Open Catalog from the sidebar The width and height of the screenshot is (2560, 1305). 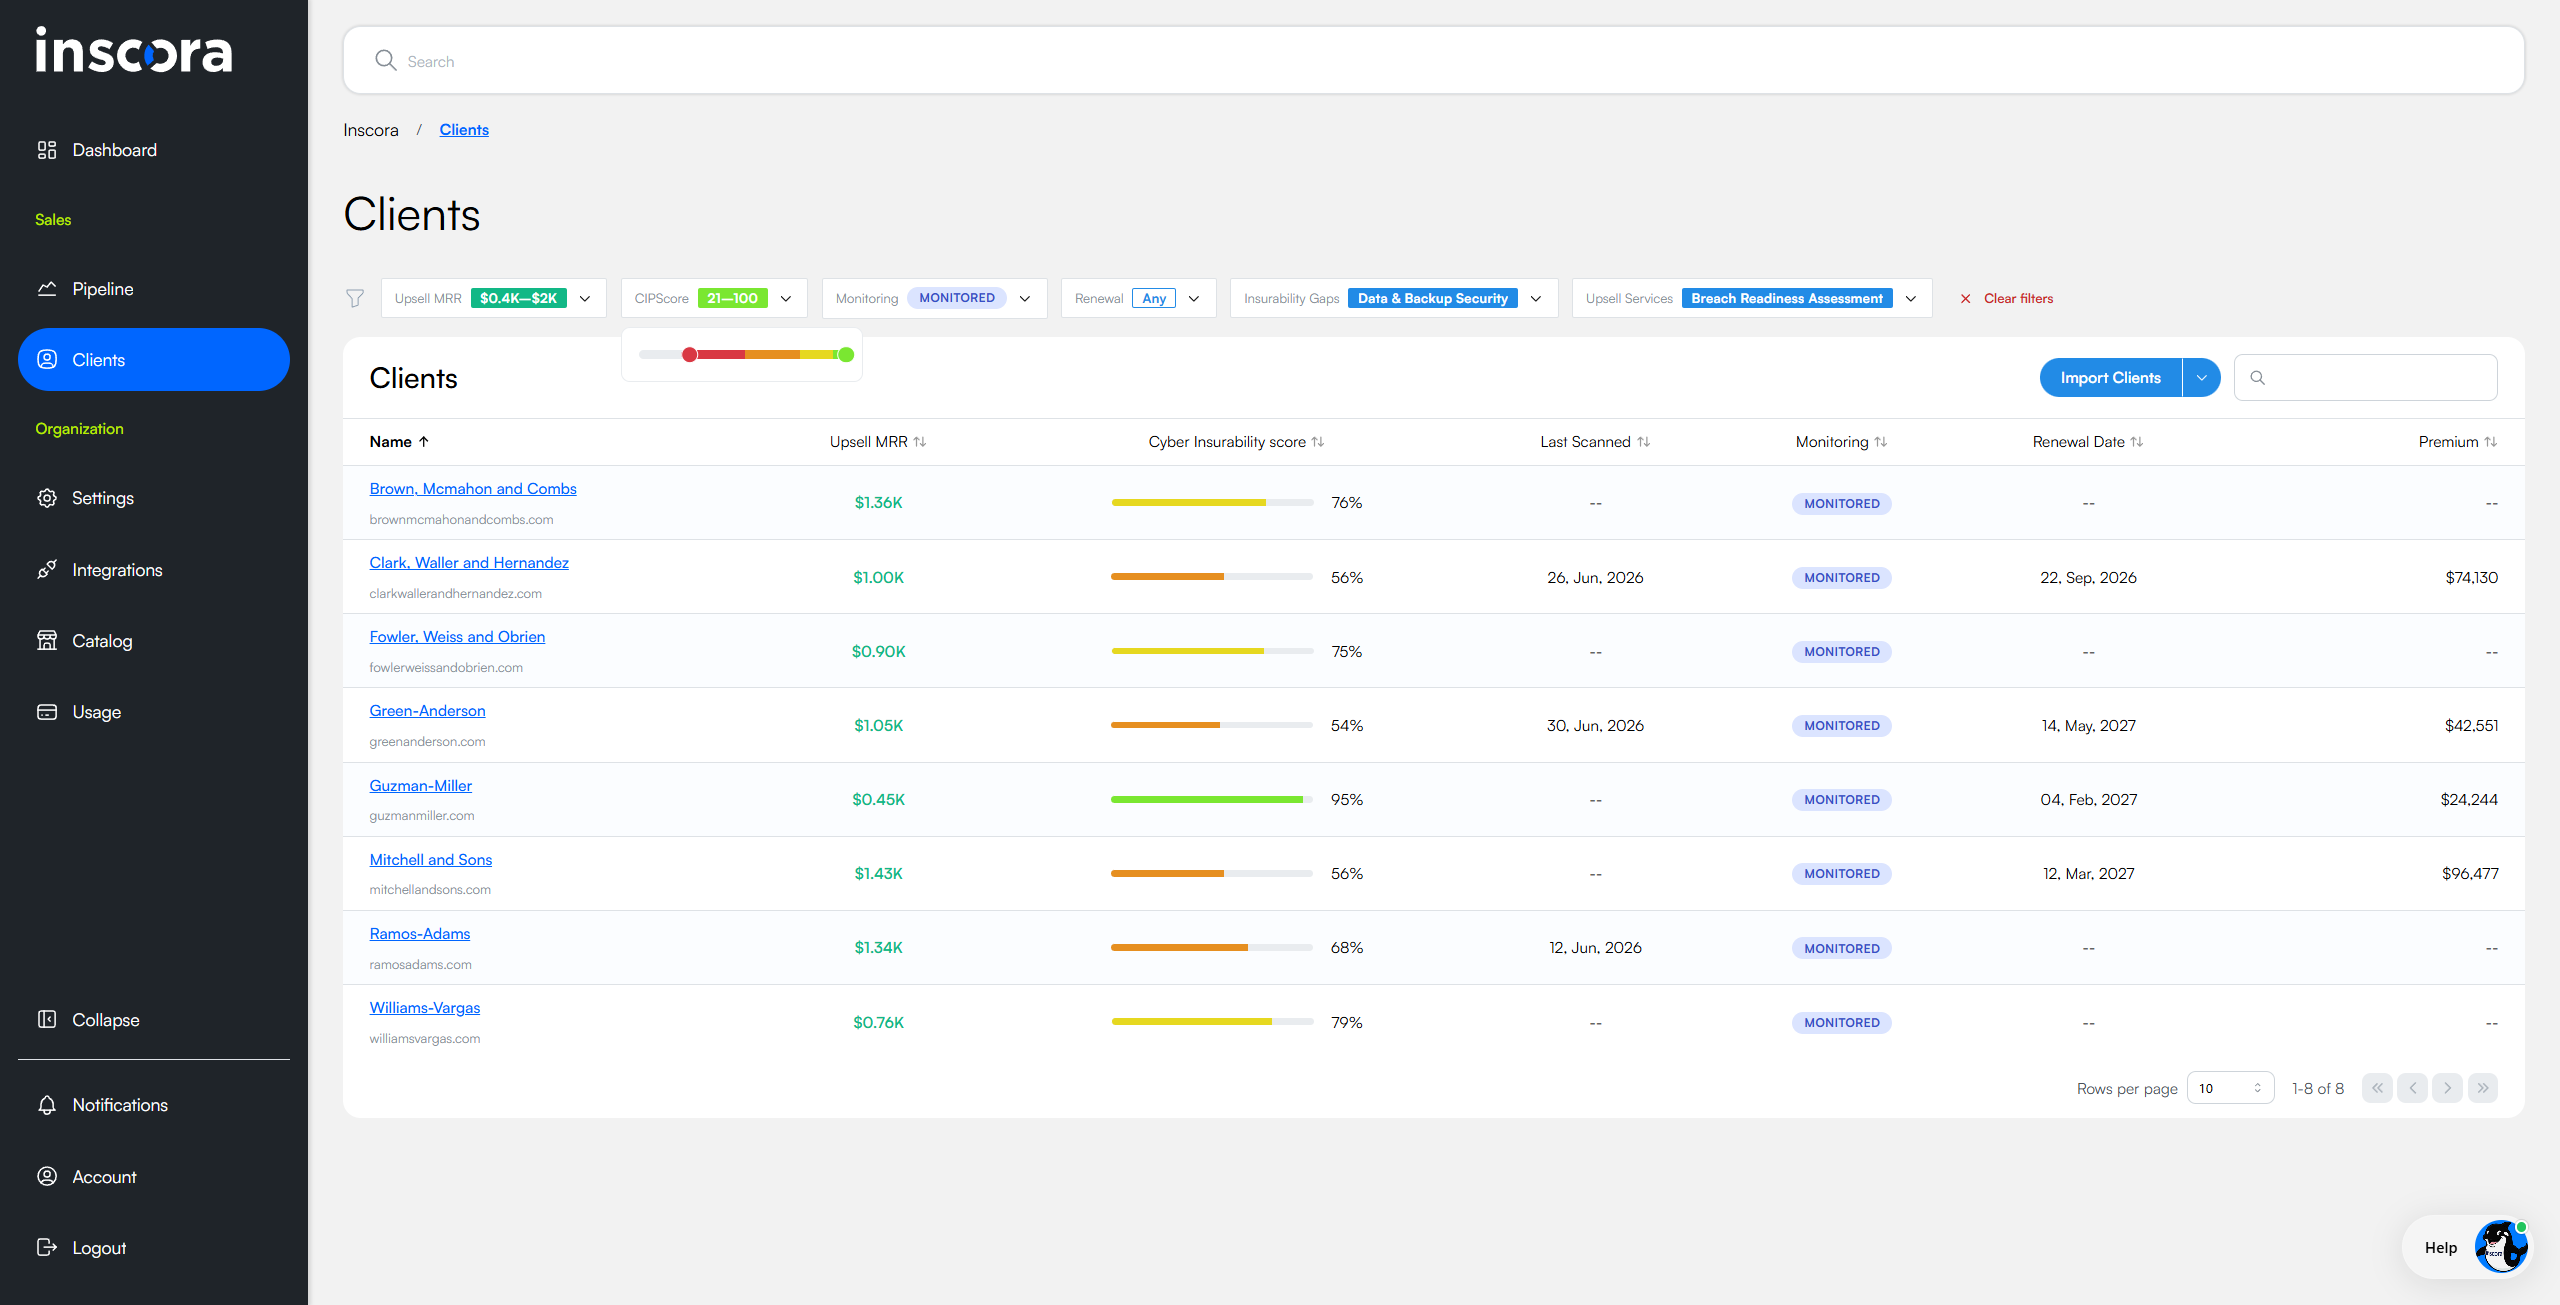tap(154, 641)
